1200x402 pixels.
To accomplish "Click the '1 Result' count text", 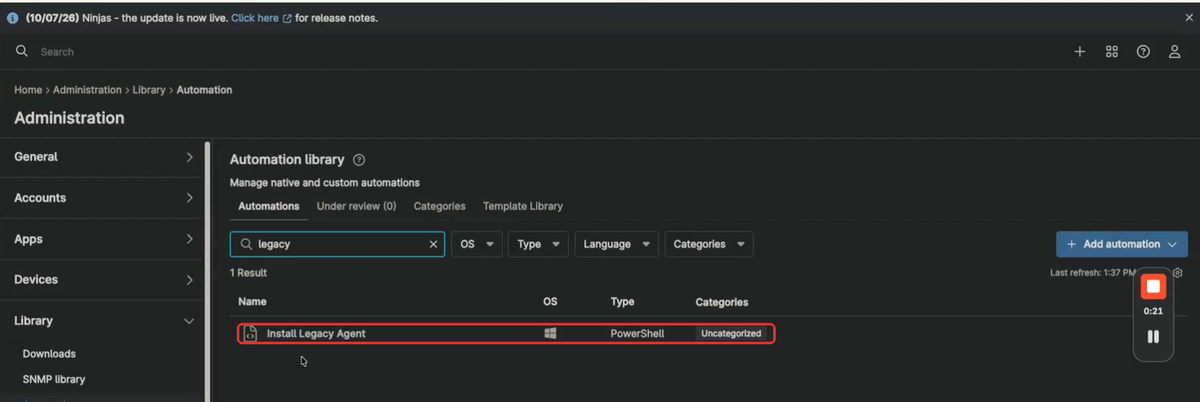I will (x=248, y=273).
